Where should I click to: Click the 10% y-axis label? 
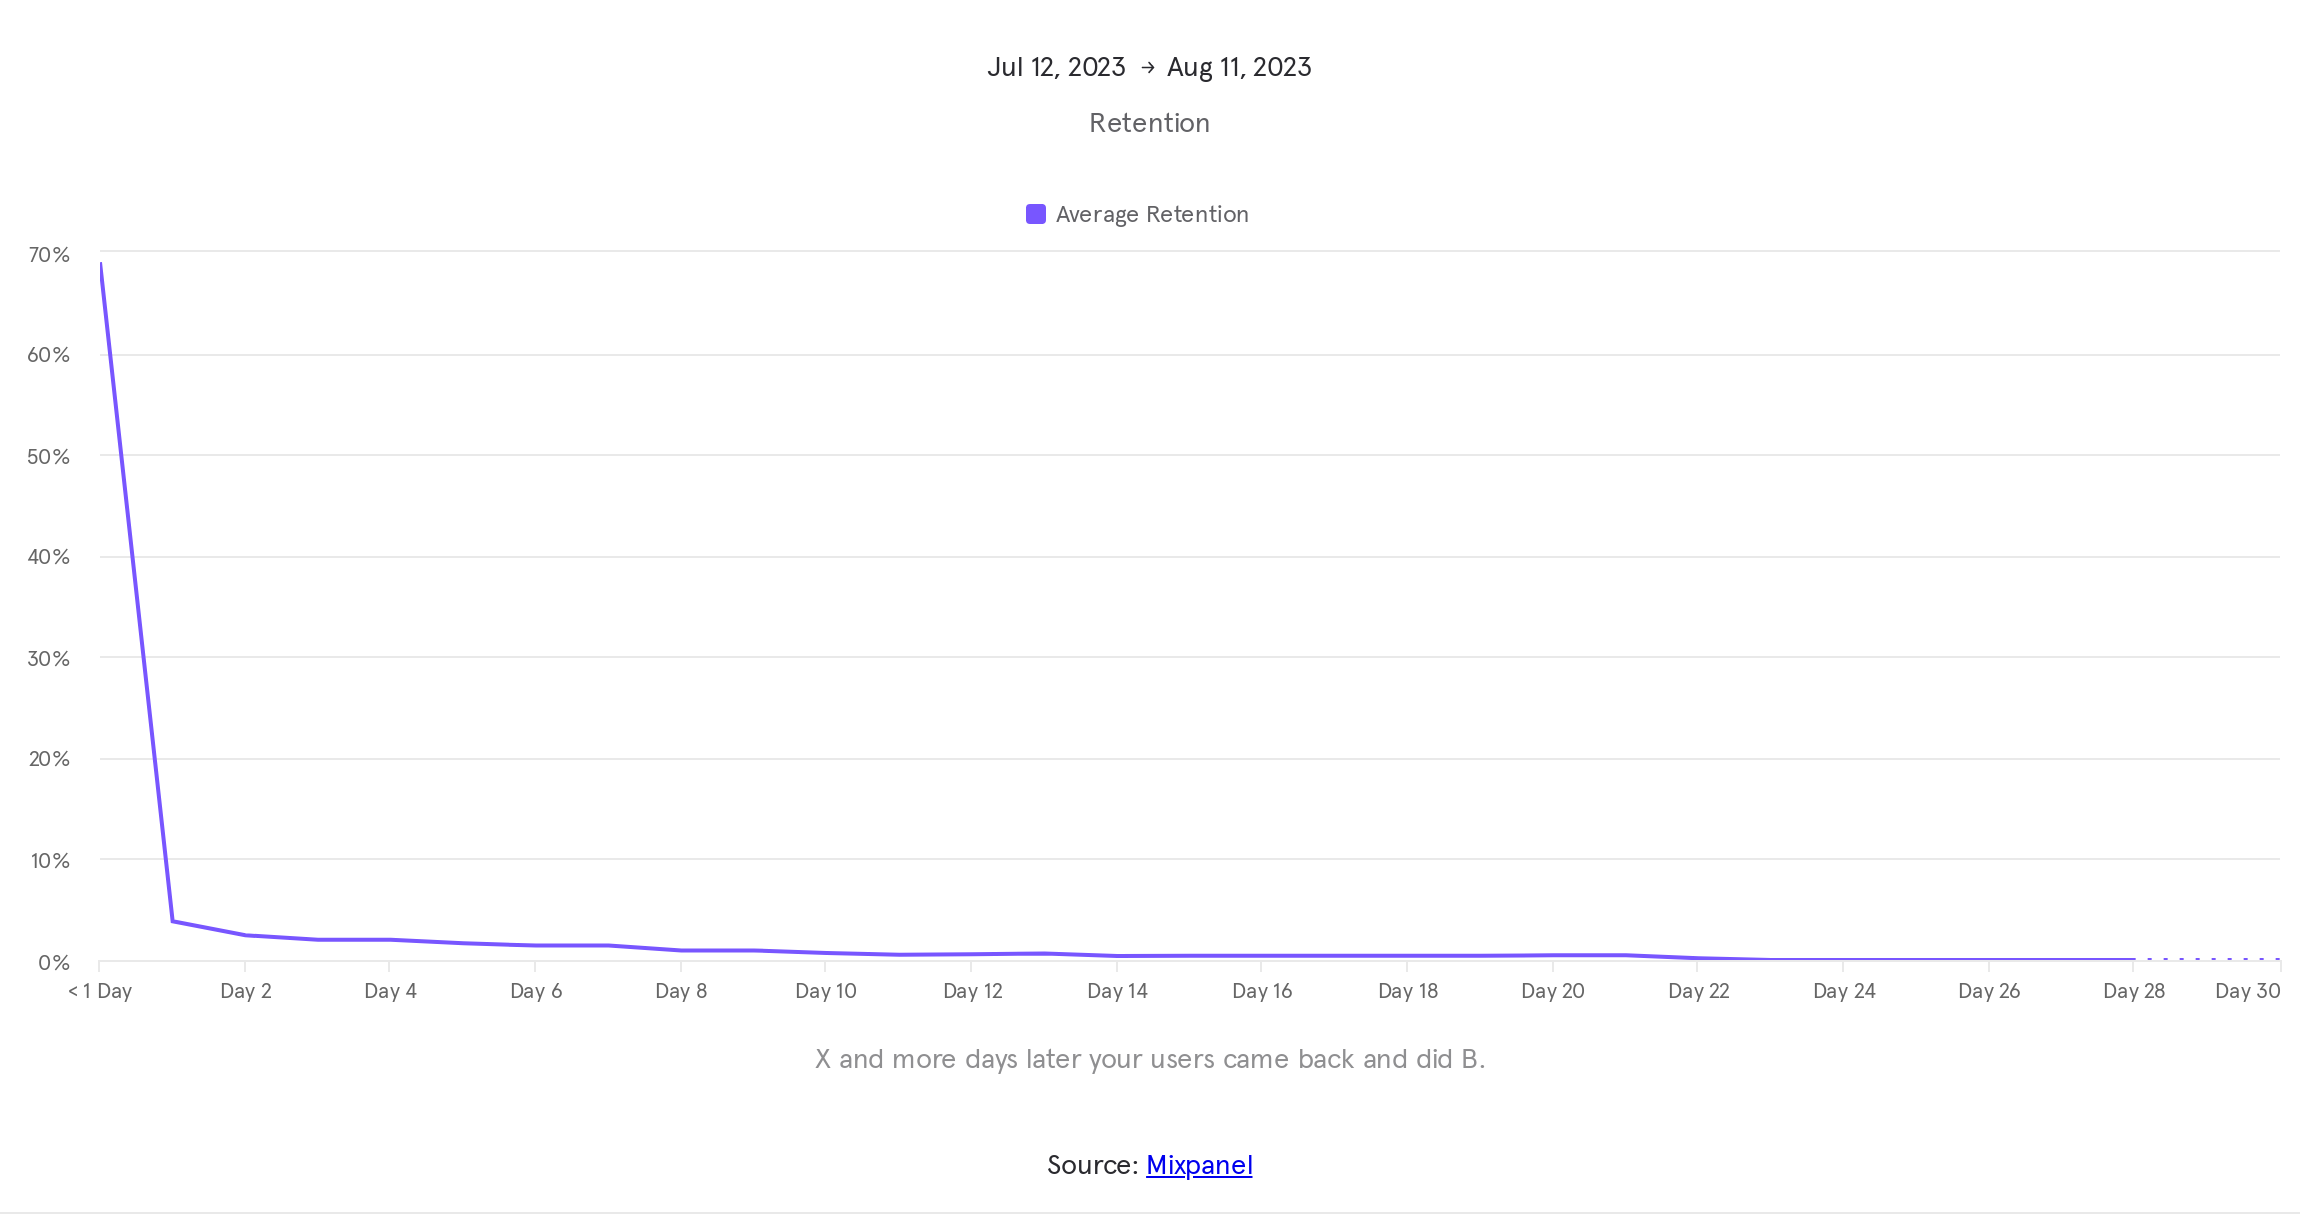[x=50, y=861]
